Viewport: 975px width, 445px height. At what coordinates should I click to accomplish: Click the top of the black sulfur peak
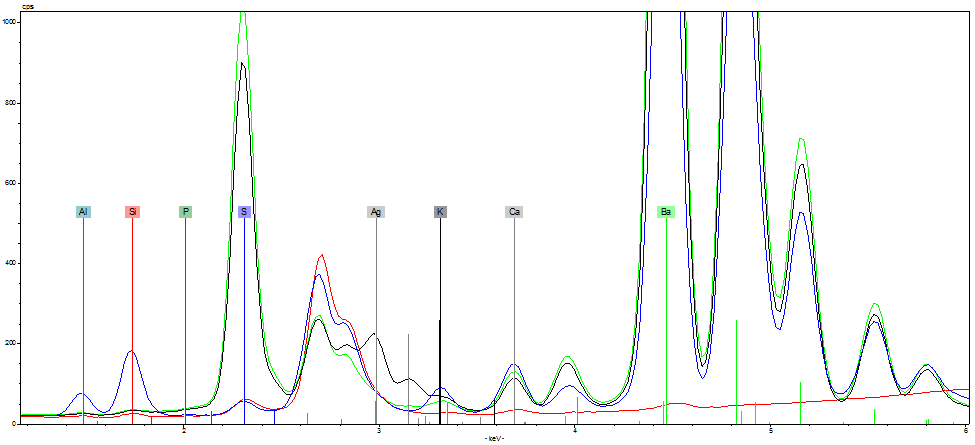coord(242,63)
